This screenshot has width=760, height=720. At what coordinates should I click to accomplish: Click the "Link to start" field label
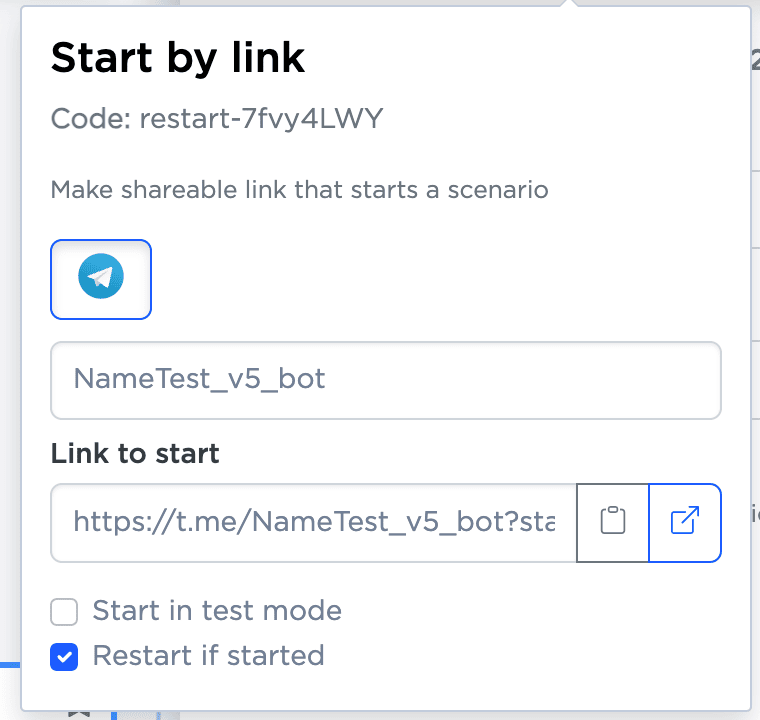point(135,453)
